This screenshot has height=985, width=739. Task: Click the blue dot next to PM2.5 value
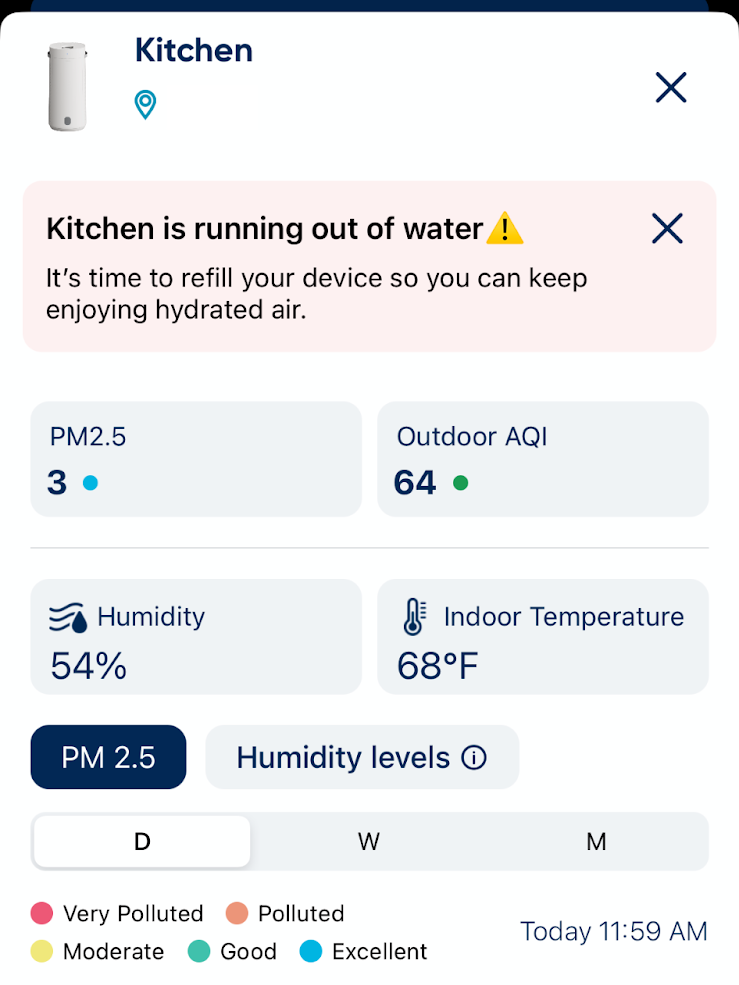pyautogui.click(x=91, y=483)
